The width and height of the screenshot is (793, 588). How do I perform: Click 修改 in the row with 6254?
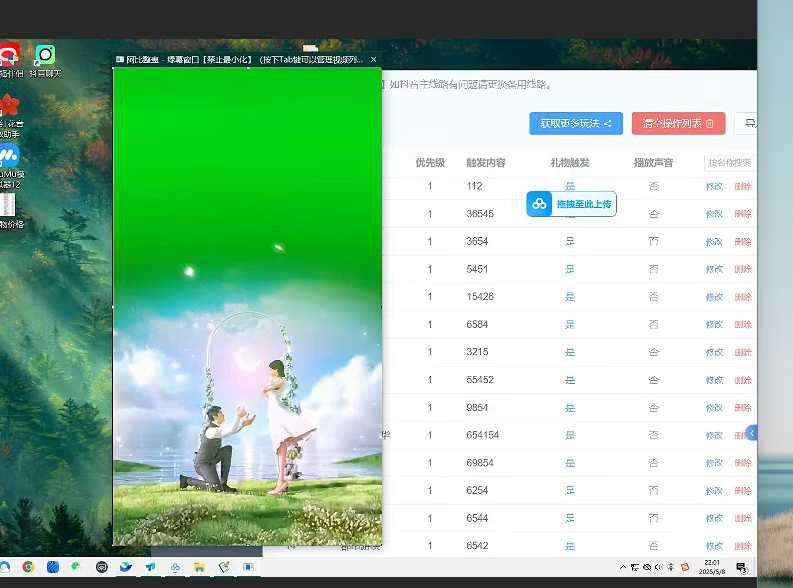tap(714, 490)
